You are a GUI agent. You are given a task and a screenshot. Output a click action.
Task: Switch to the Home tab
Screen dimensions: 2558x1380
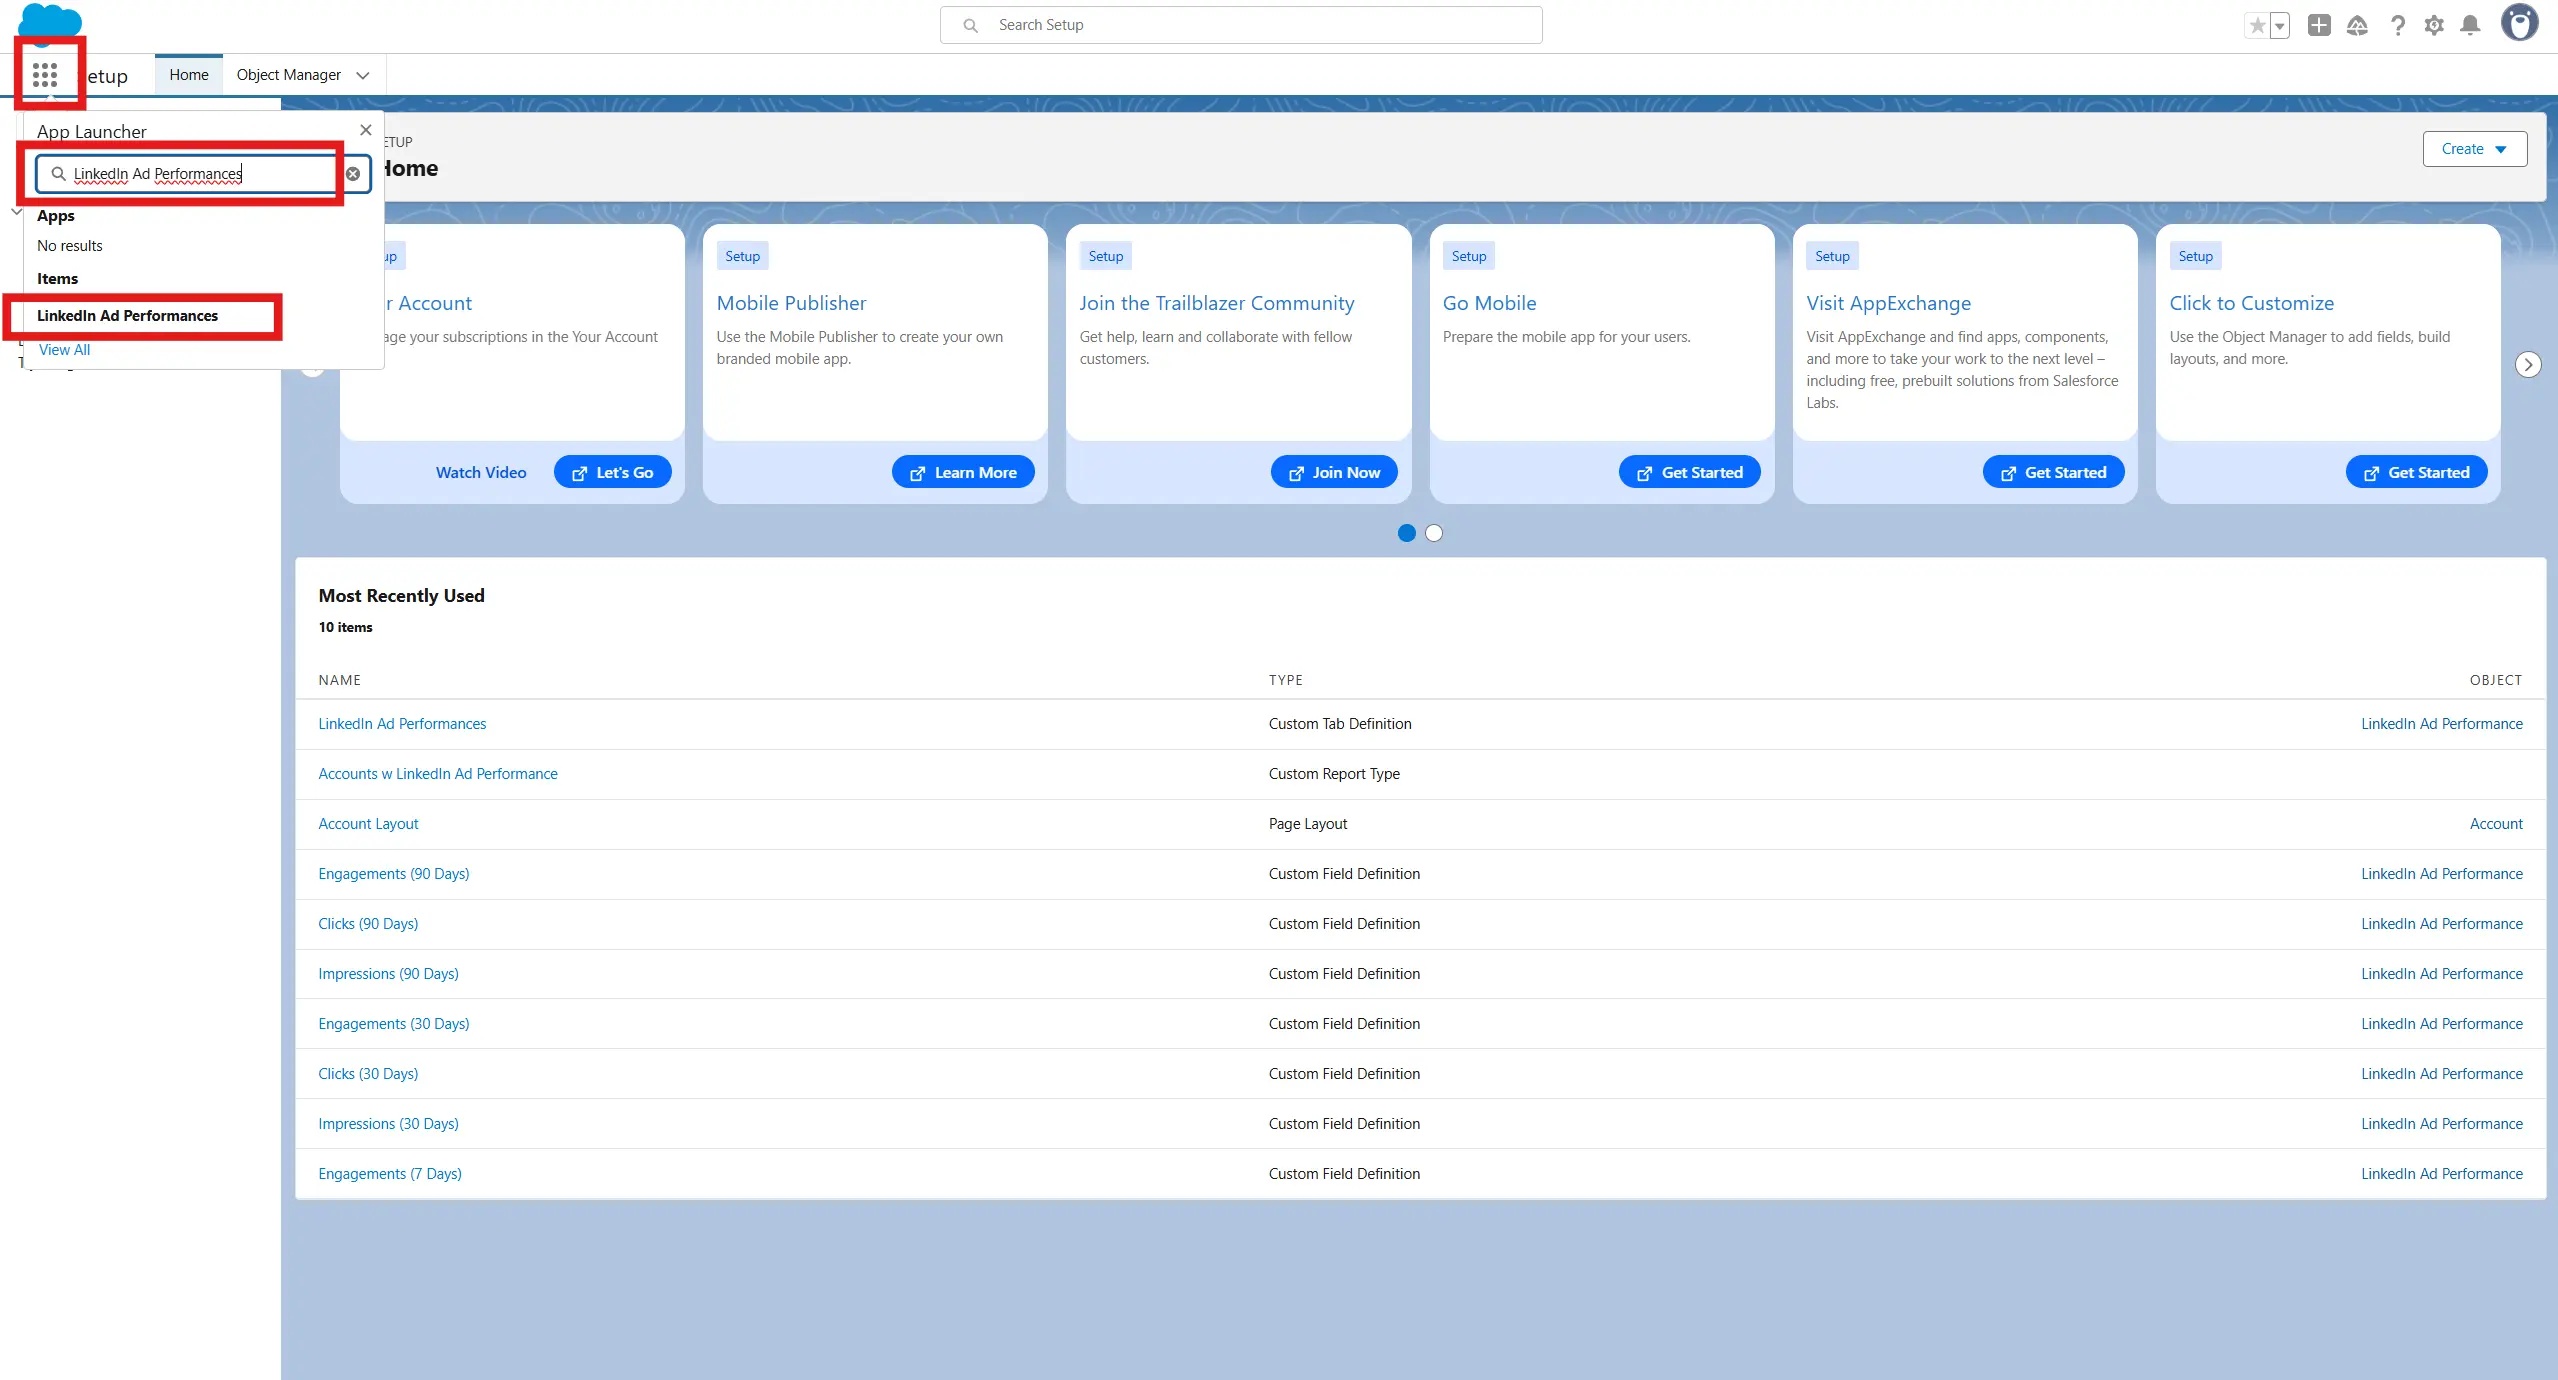(189, 75)
